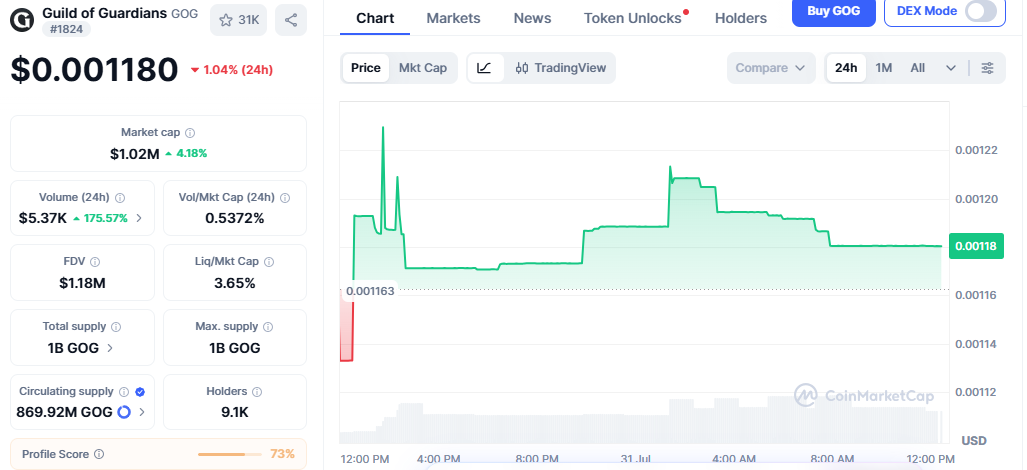Show info tooltip for Profile Score
This screenshot has width=1027, height=470.
pos(99,454)
